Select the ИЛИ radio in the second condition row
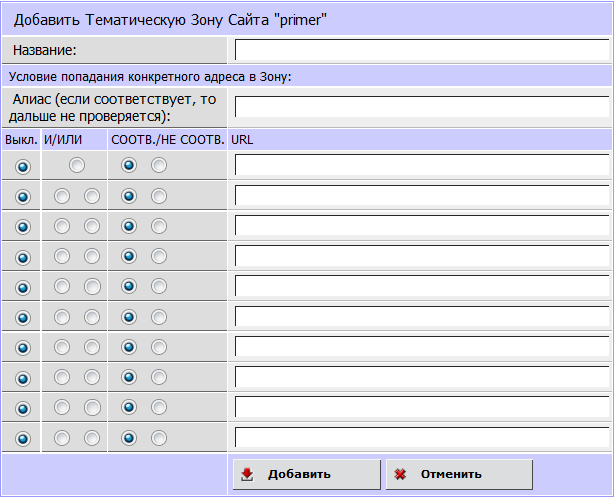615x498 pixels. 92,196
